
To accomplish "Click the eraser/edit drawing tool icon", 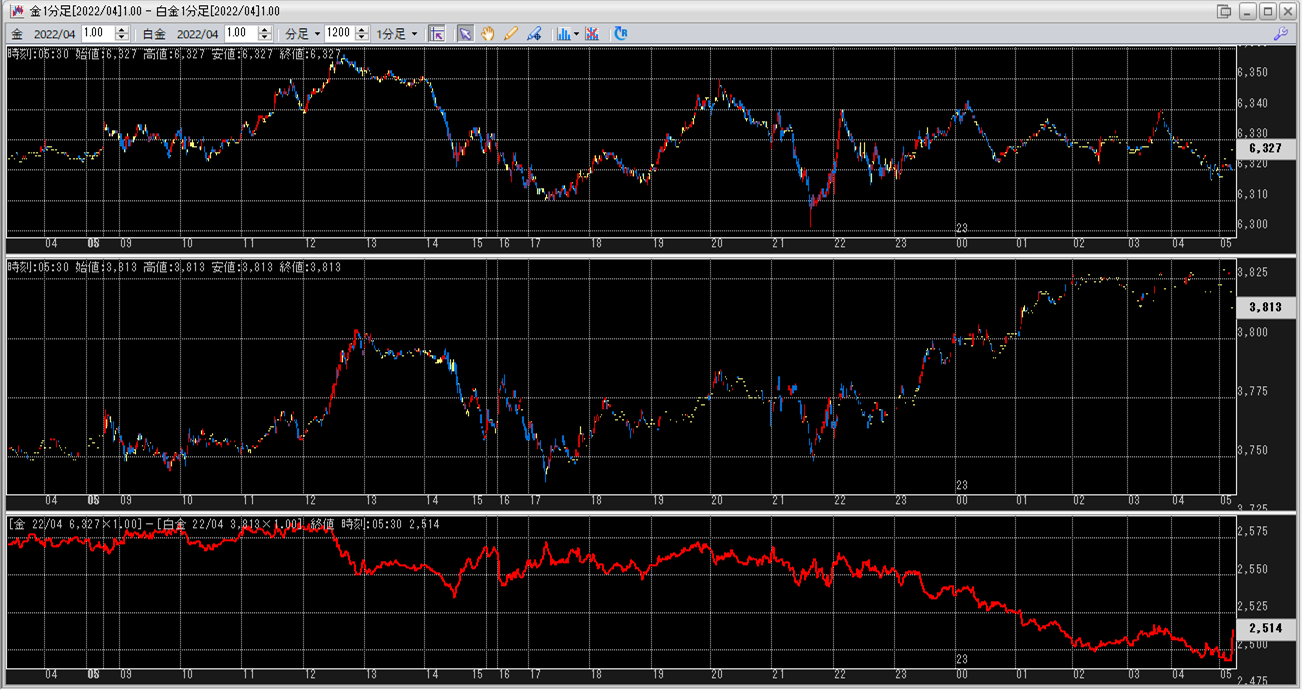I will (x=535, y=33).
